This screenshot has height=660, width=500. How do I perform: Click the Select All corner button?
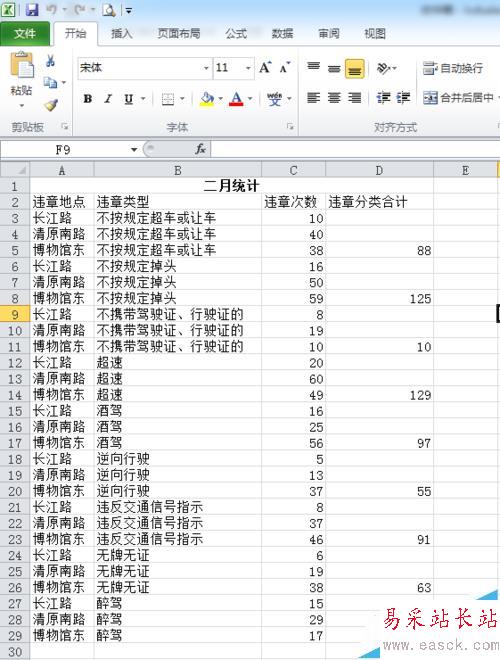pyautogui.click(x=15, y=170)
